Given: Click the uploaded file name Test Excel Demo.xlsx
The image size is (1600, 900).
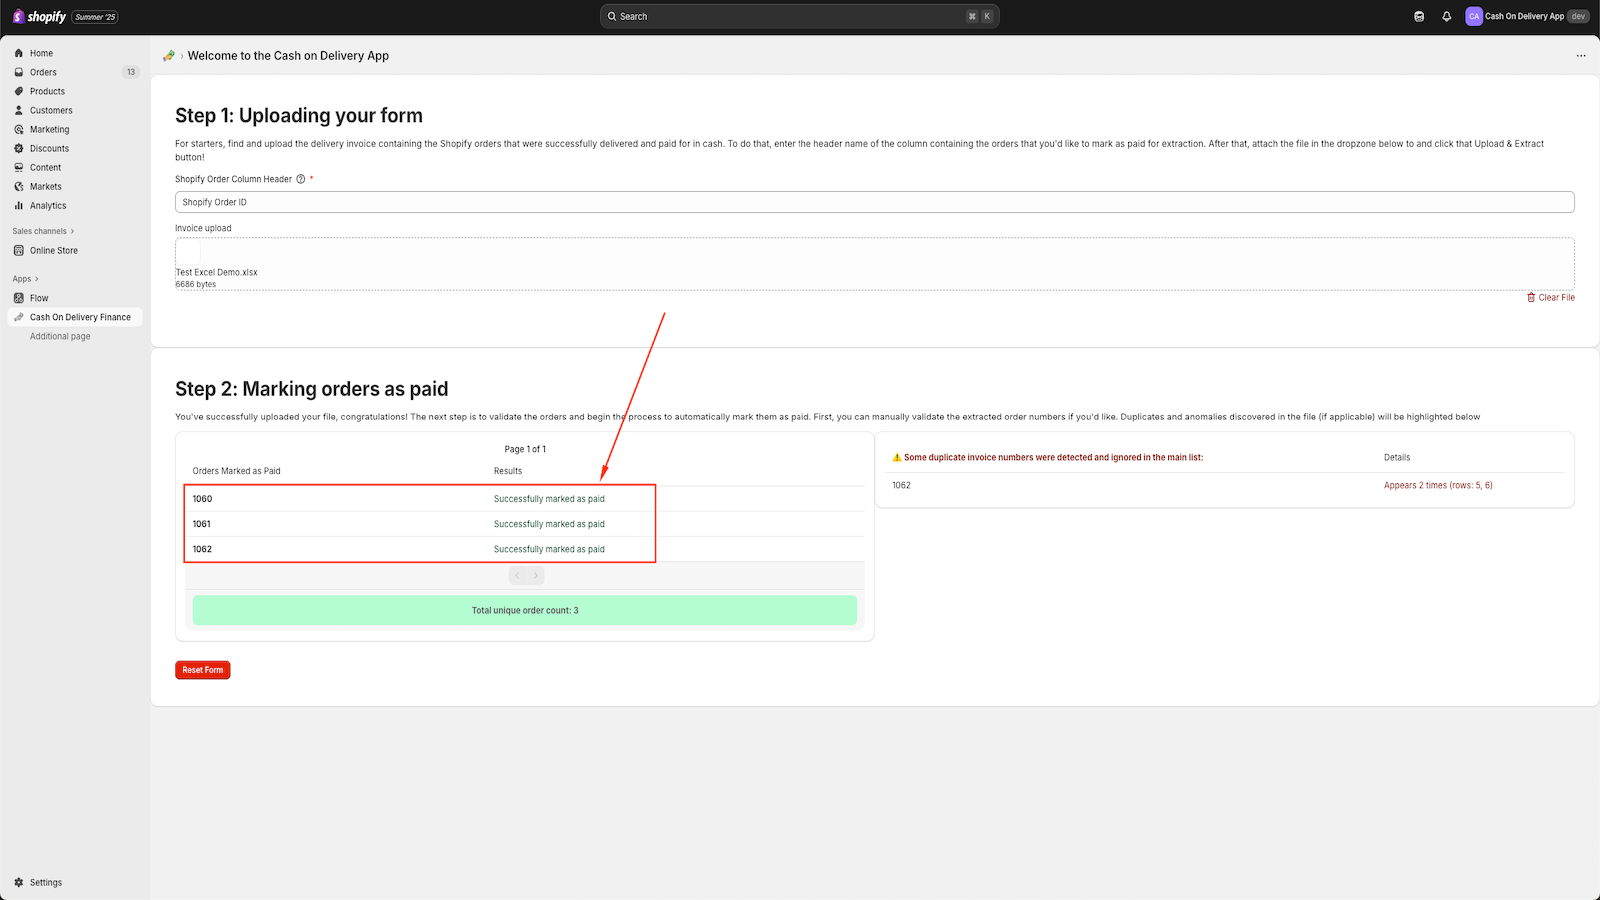Looking at the screenshot, I should pos(217,272).
